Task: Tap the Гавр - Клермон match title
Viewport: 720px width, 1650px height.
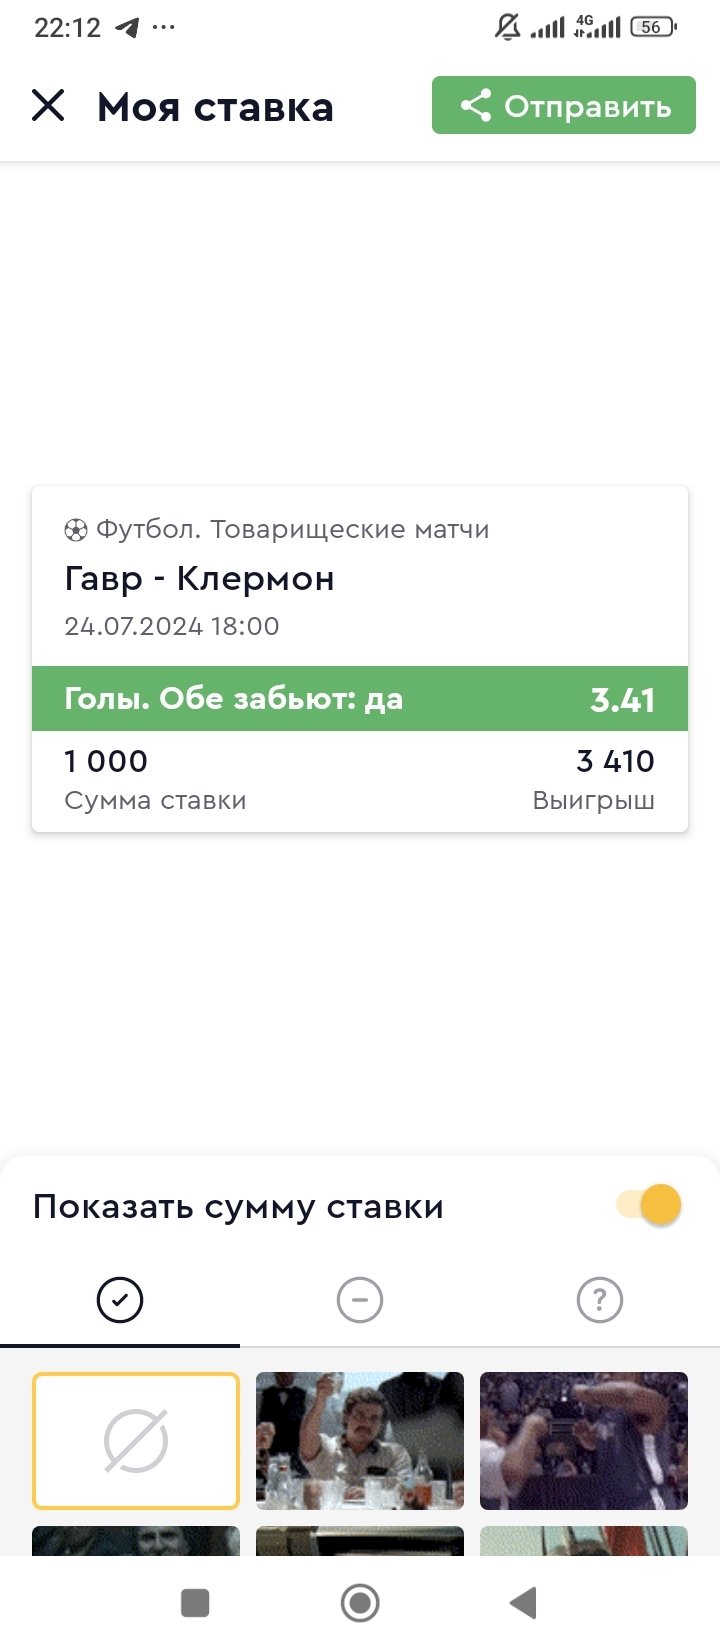Action: tap(200, 578)
